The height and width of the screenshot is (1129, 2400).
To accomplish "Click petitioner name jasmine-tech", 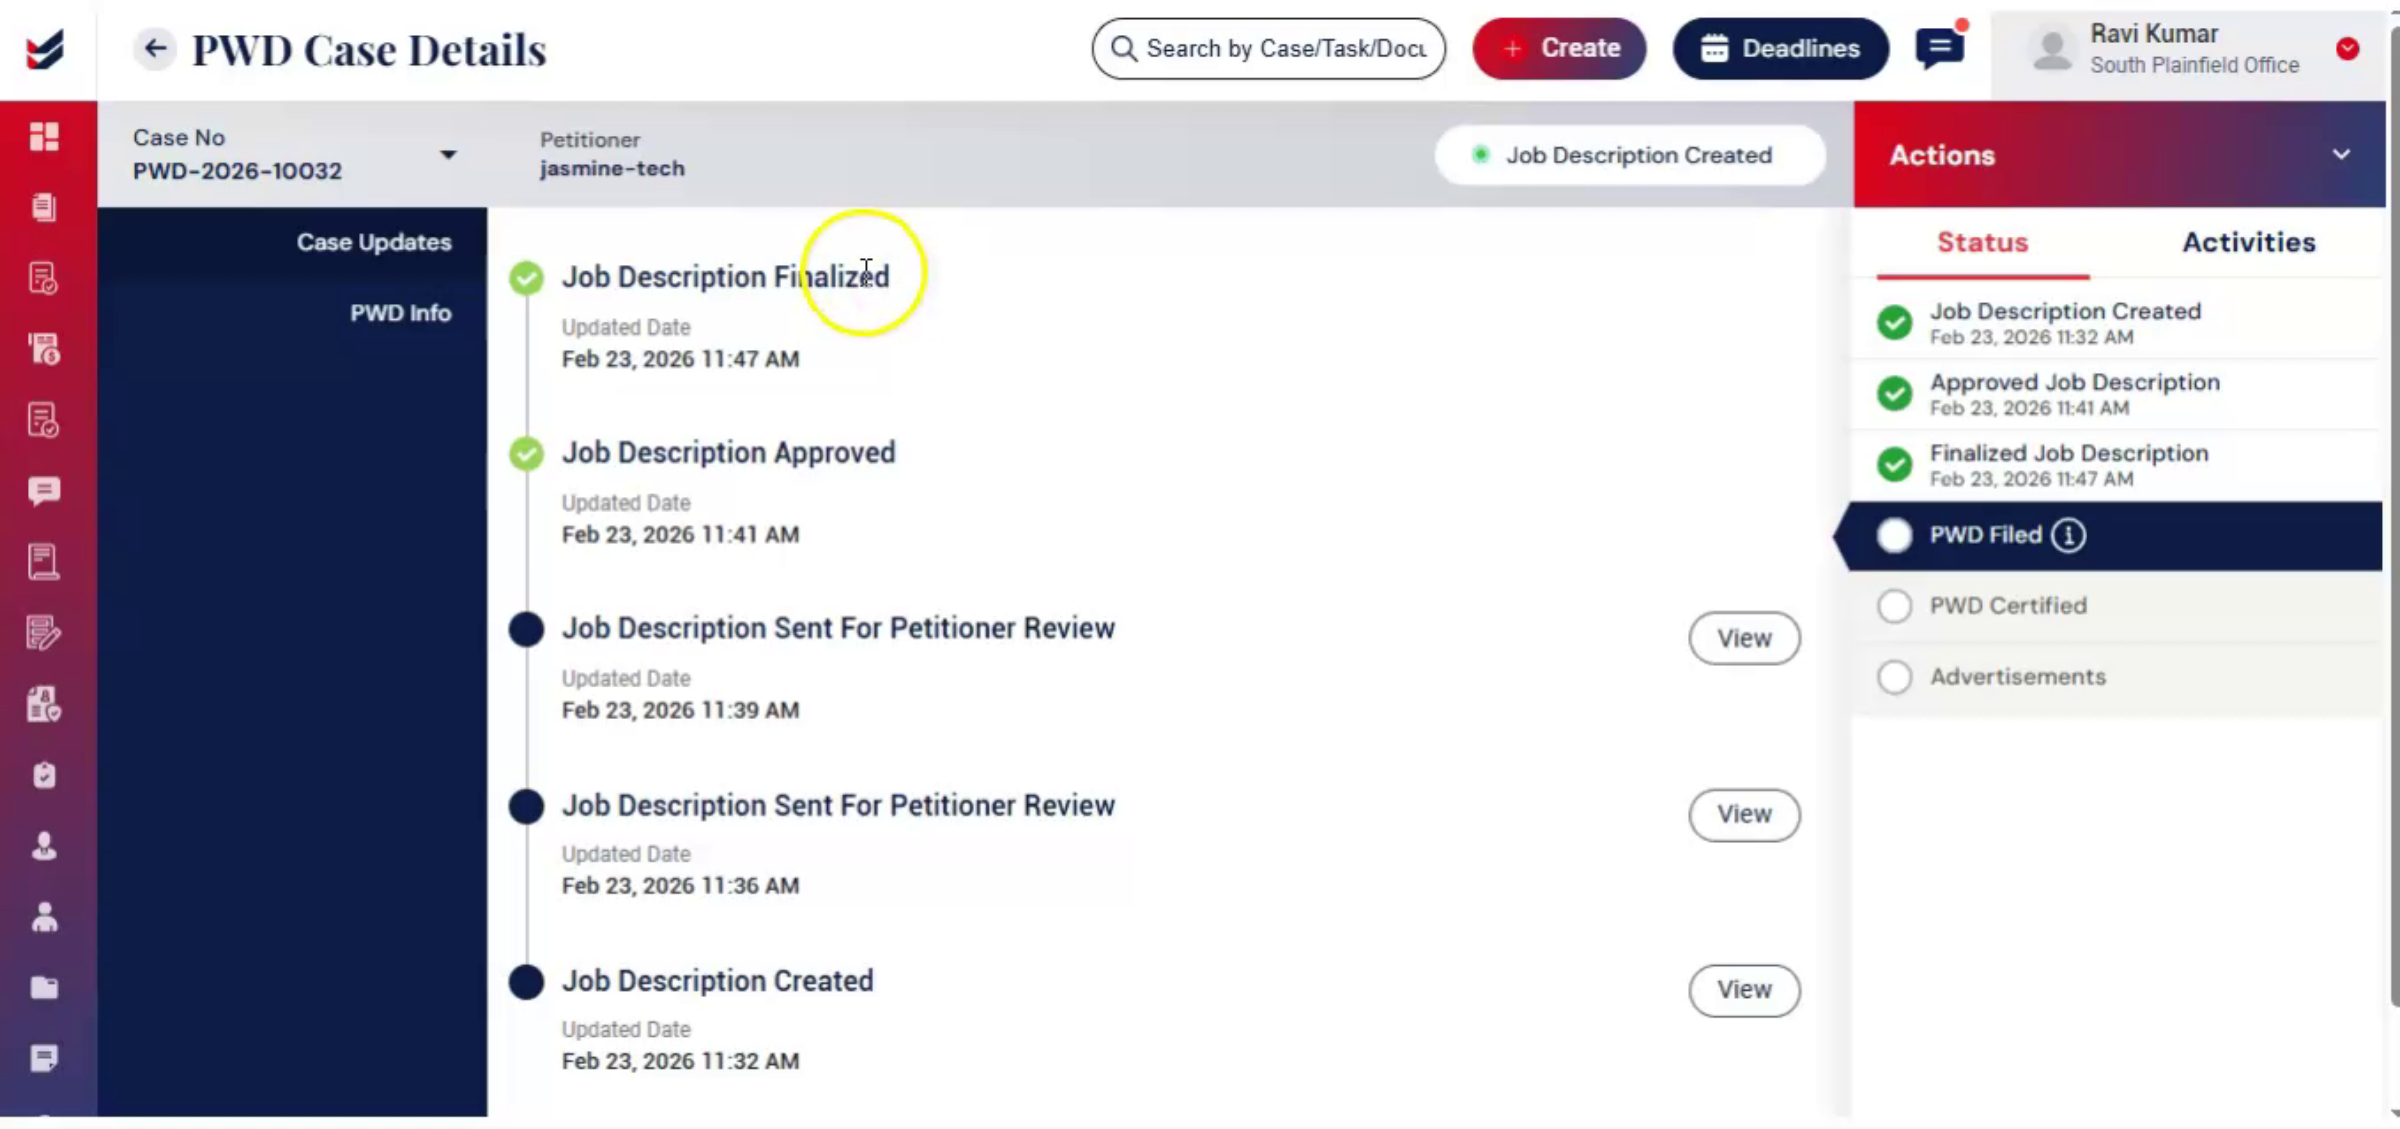I will (x=612, y=169).
